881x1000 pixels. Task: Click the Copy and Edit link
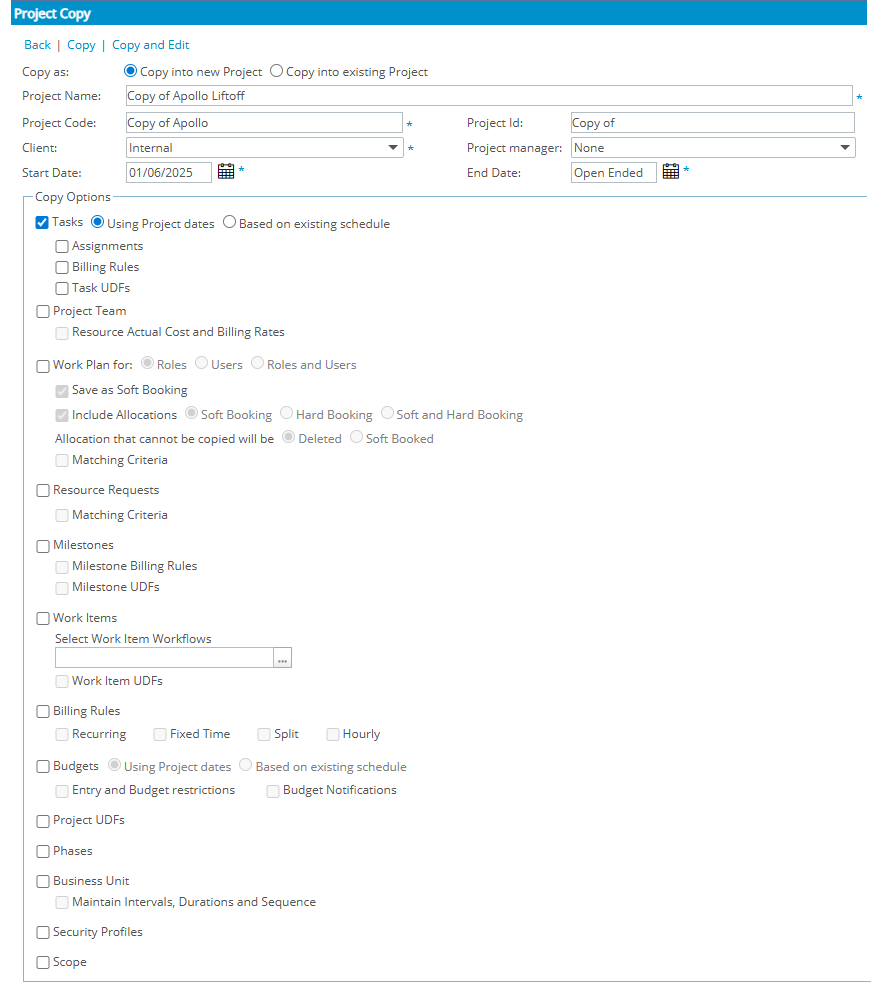click(x=150, y=45)
